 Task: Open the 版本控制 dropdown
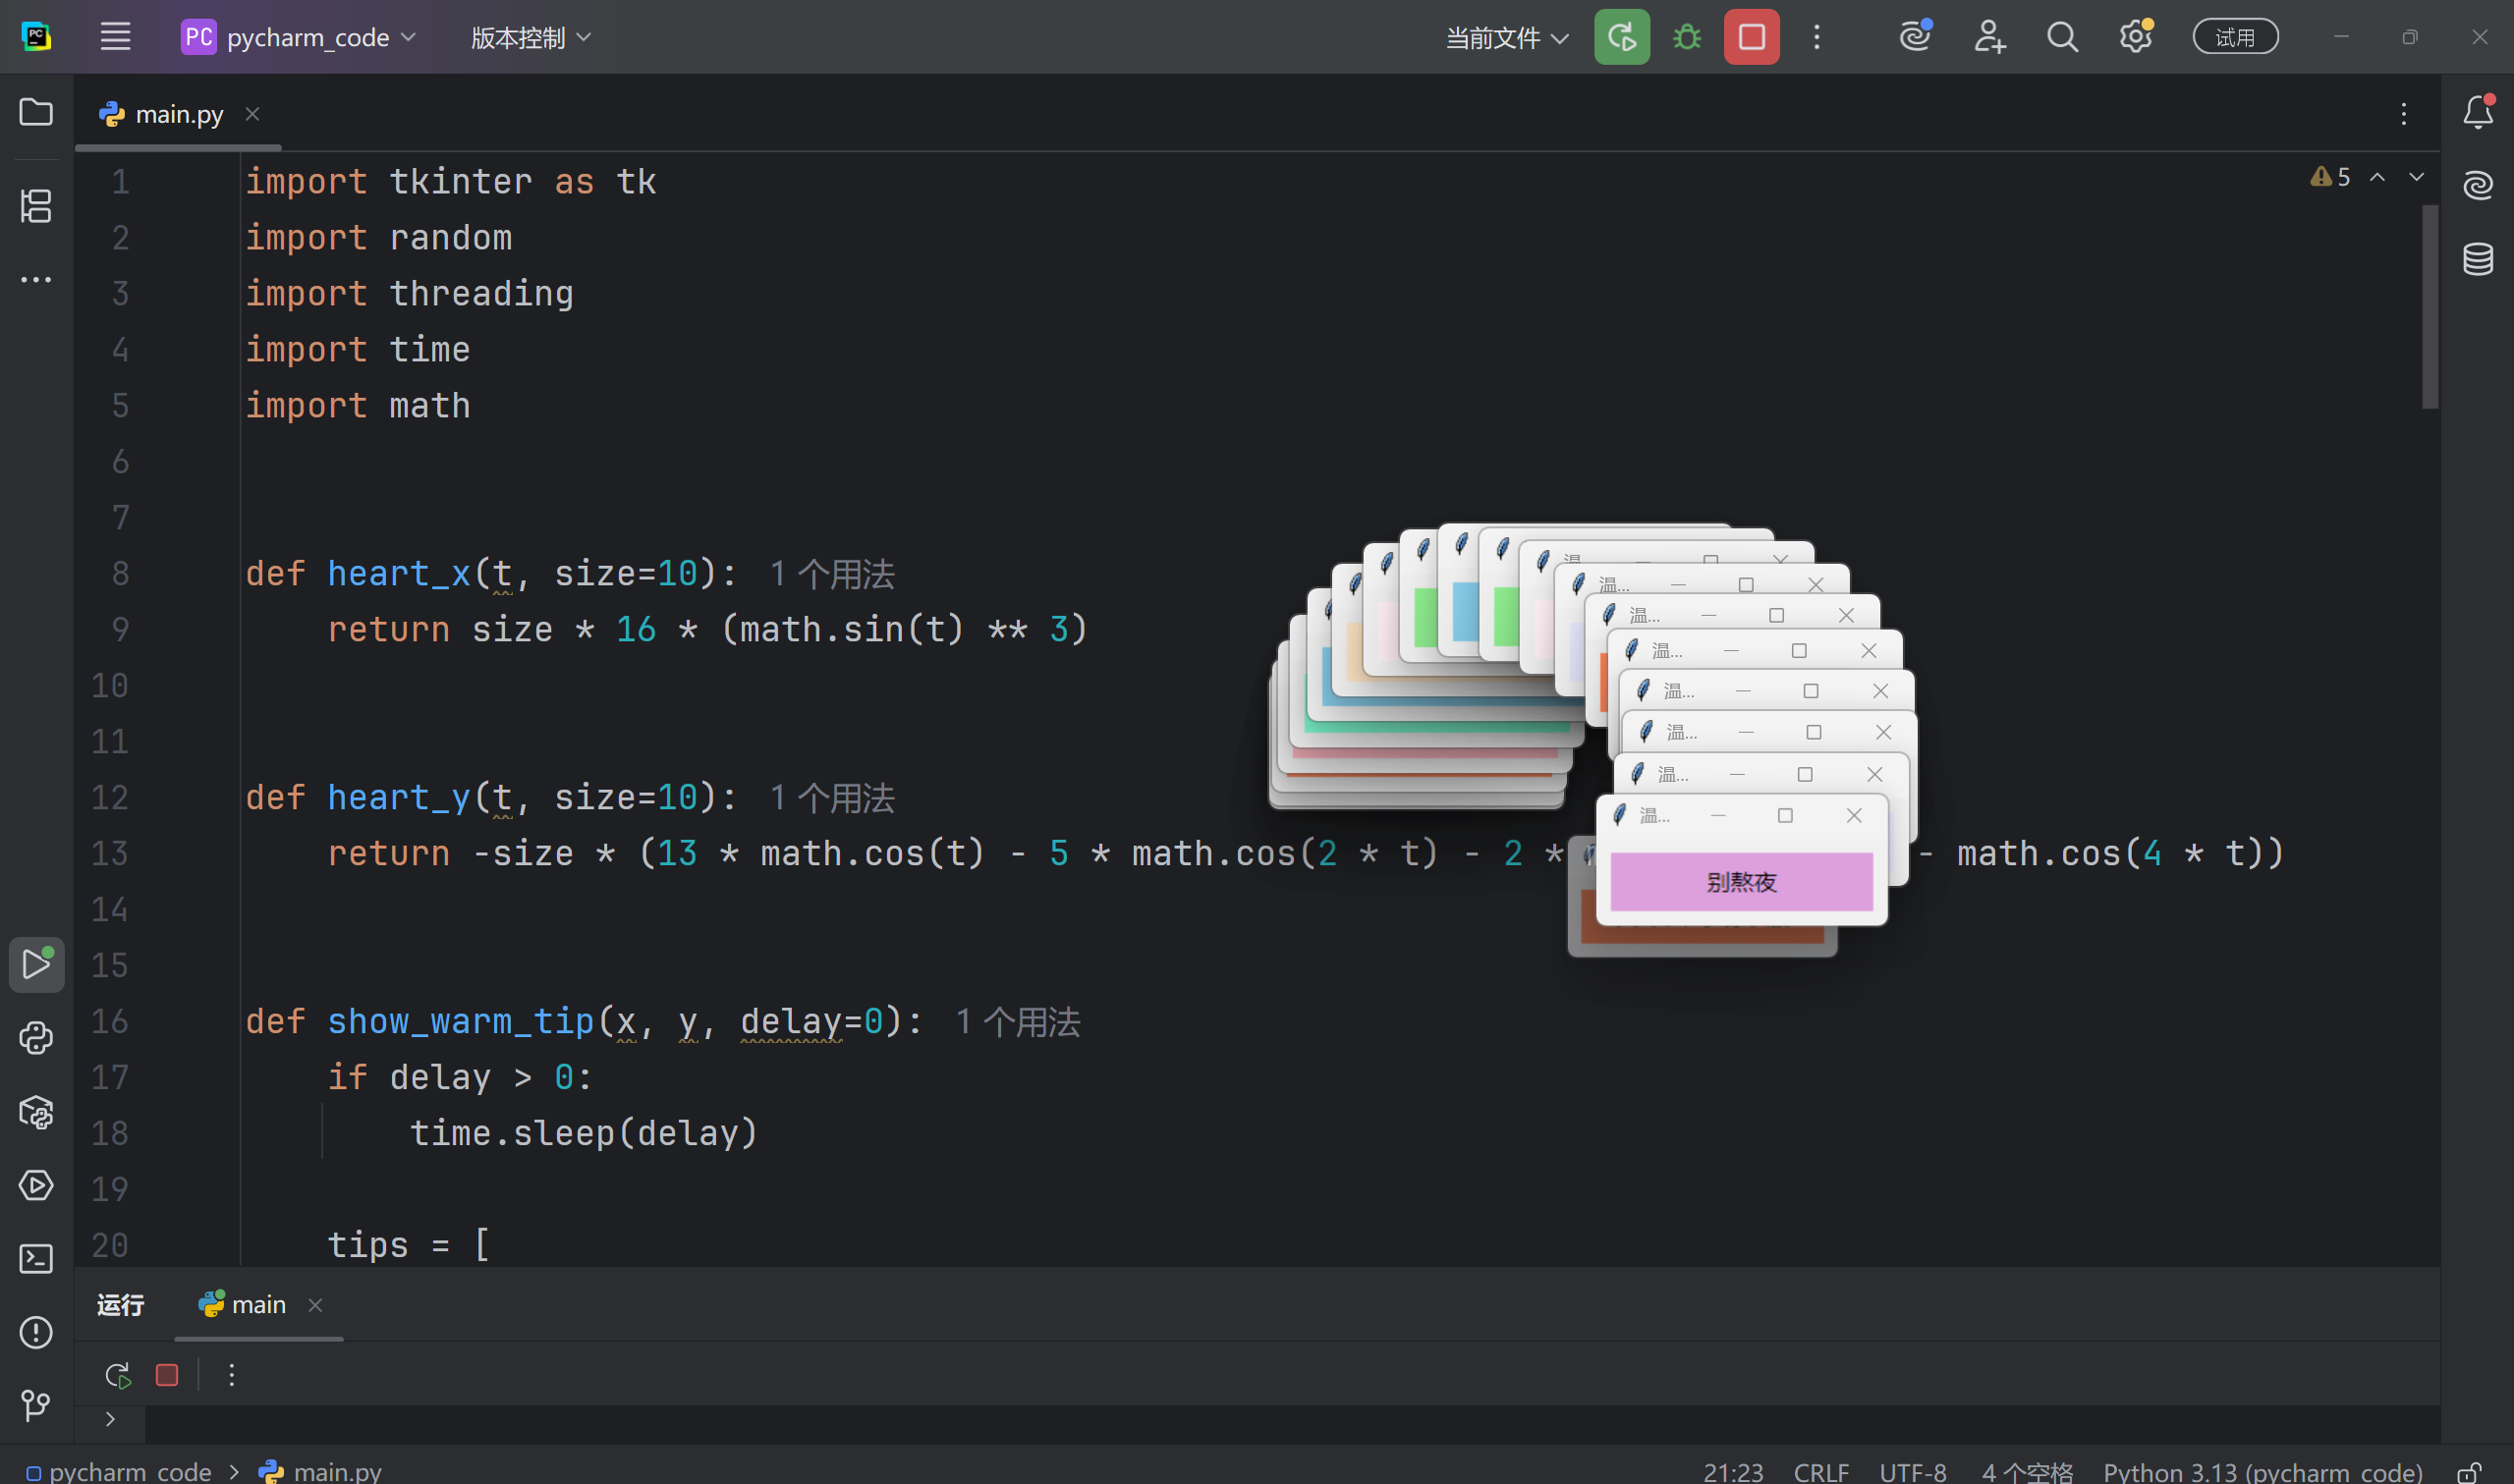pyautogui.click(x=530, y=38)
